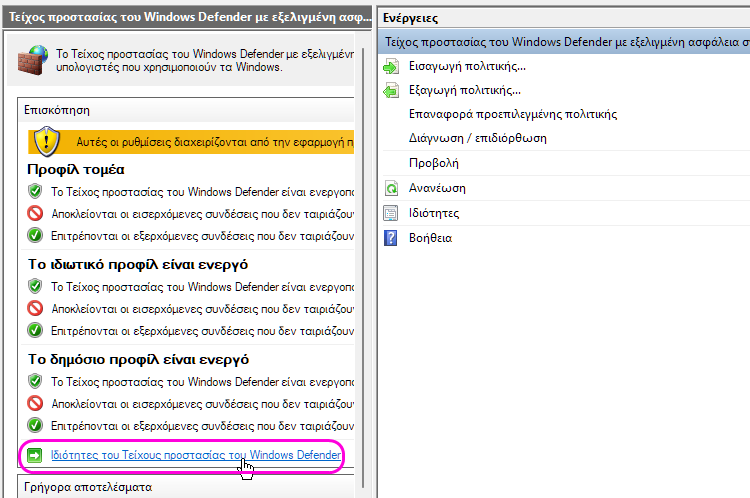Click red blocked icon under ιδιωτικό προφίλ

(35, 309)
